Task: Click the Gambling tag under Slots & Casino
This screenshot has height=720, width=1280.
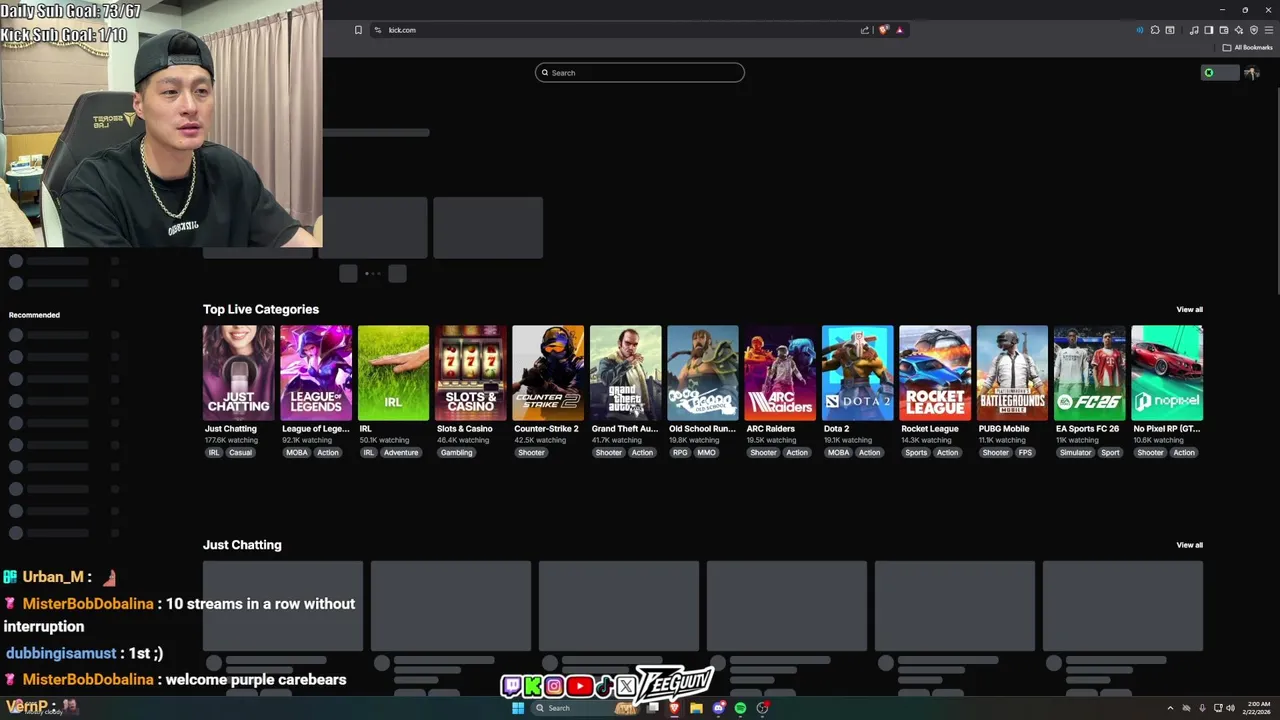Action: click(456, 453)
